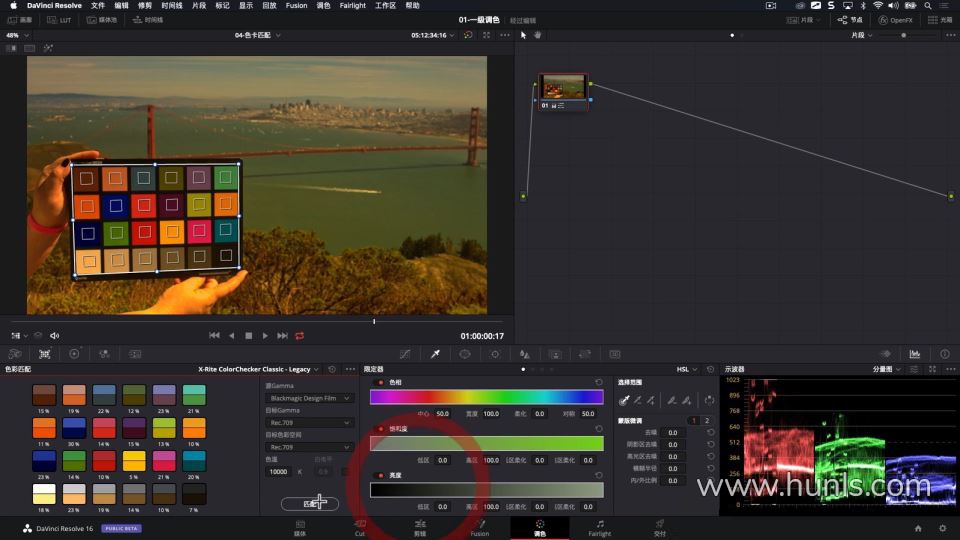960x540 pixels.
Task: Open the power window palette icon
Action: (x=465, y=354)
